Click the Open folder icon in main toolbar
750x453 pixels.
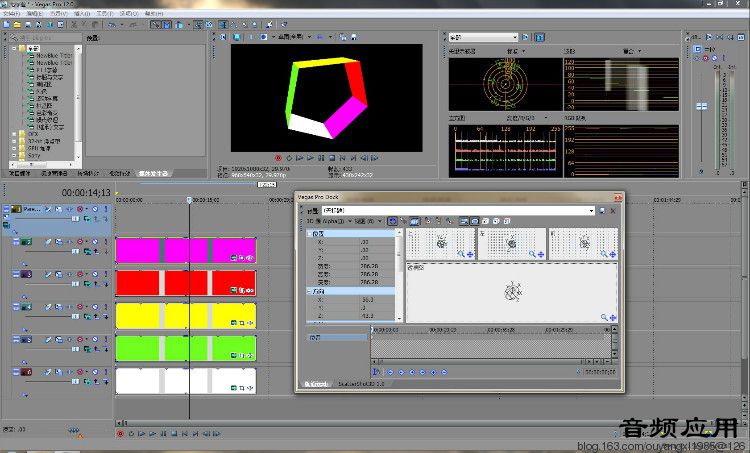[17, 24]
